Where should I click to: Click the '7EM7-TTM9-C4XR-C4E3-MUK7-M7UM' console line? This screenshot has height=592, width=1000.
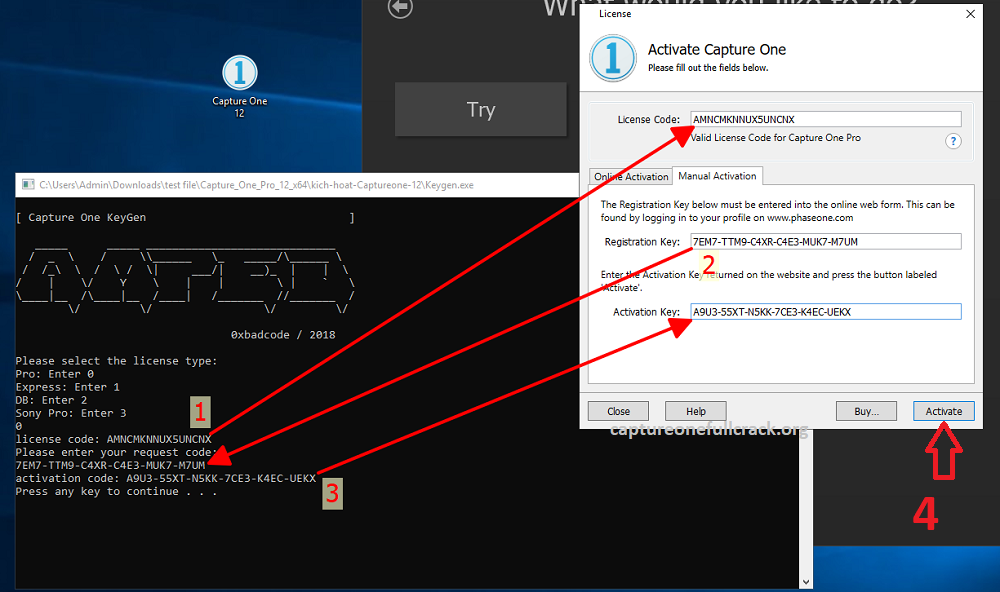pyautogui.click(x=110, y=465)
